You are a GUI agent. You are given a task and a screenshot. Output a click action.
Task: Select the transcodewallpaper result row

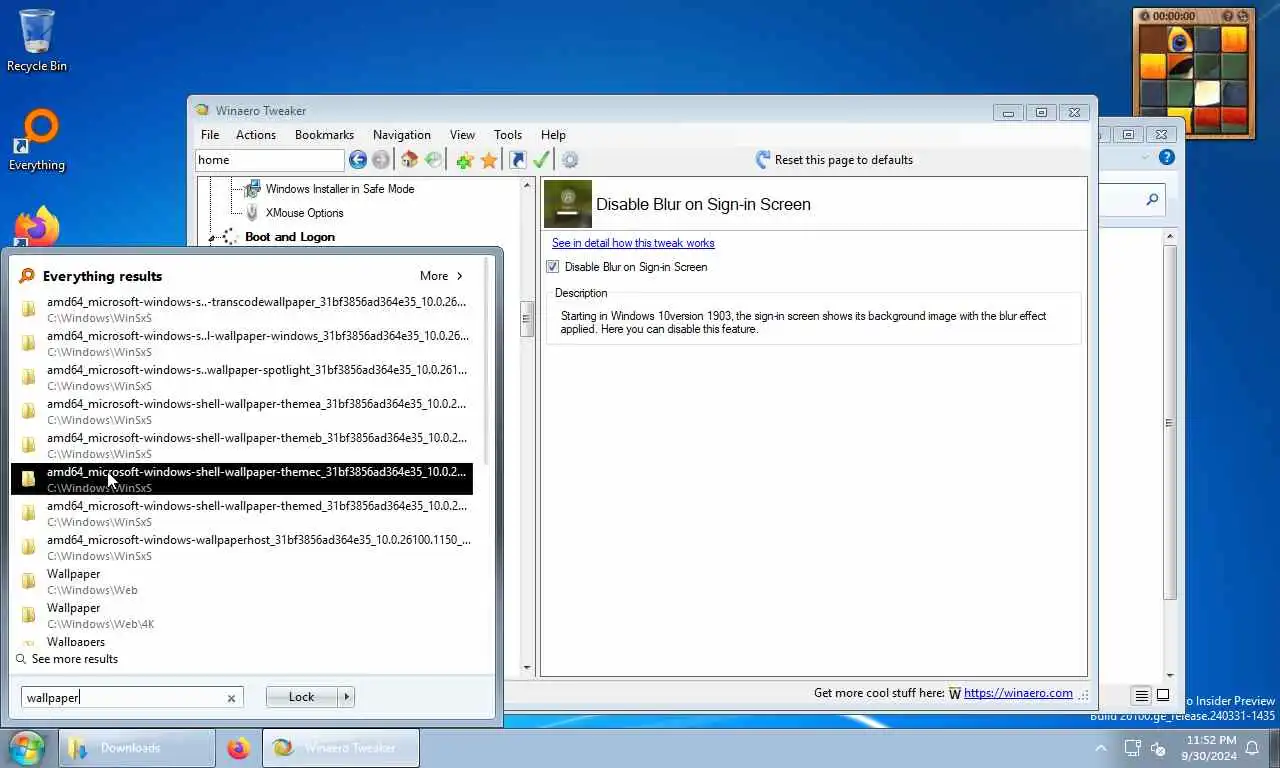pyautogui.click(x=241, y=309)
